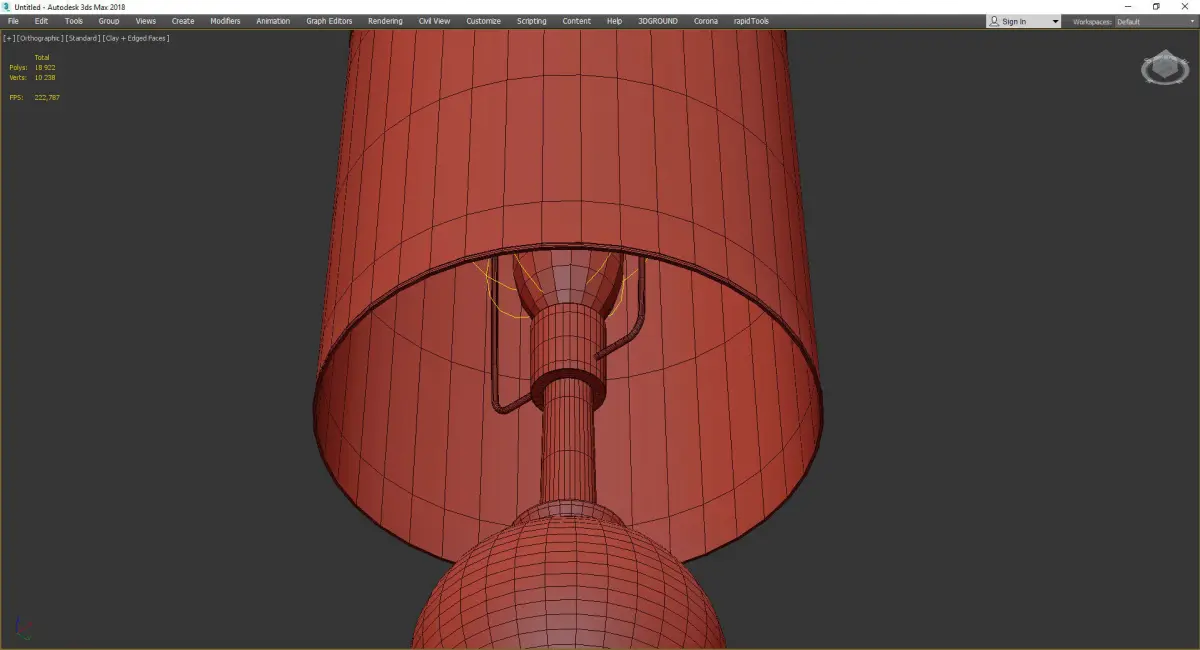The image size is (1200, 650).
Task: Click the 3ds Max application icon in title bar
Action: (x=6, y=7)
